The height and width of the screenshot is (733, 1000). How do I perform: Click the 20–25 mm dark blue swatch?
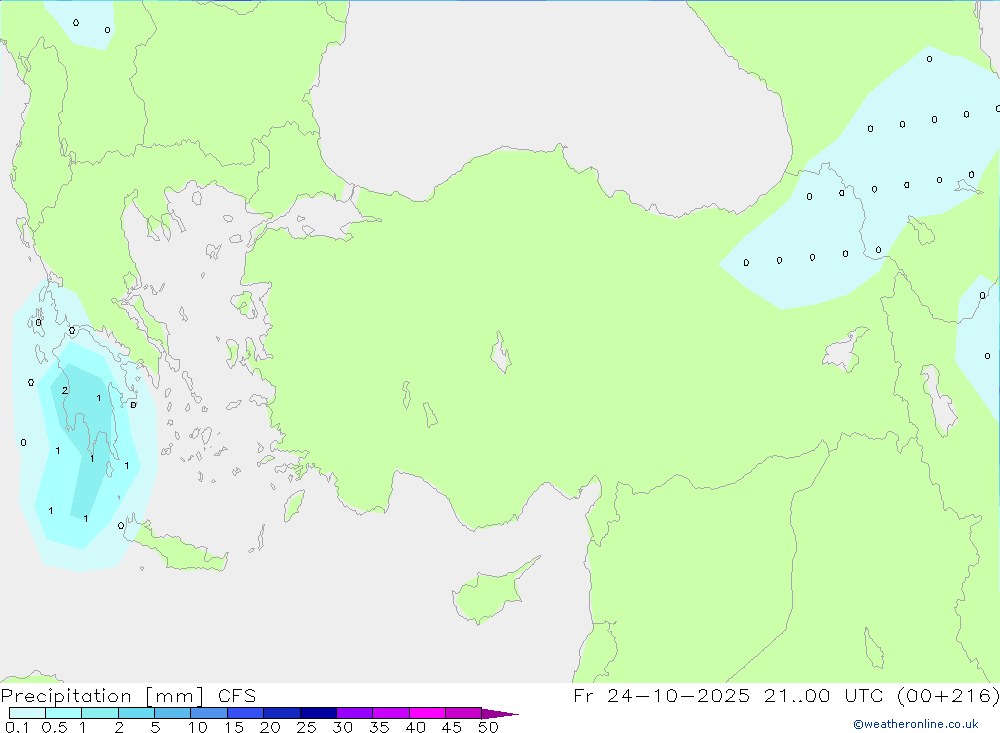[x=282, y=713]
